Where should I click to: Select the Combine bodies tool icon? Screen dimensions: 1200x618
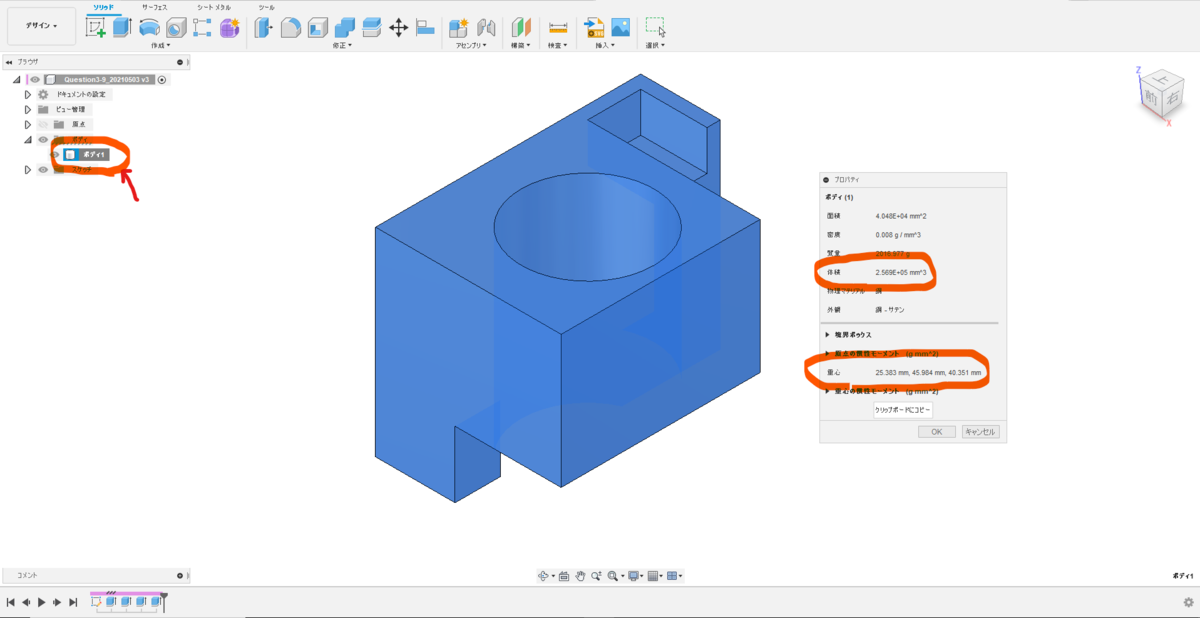point(345,28)
